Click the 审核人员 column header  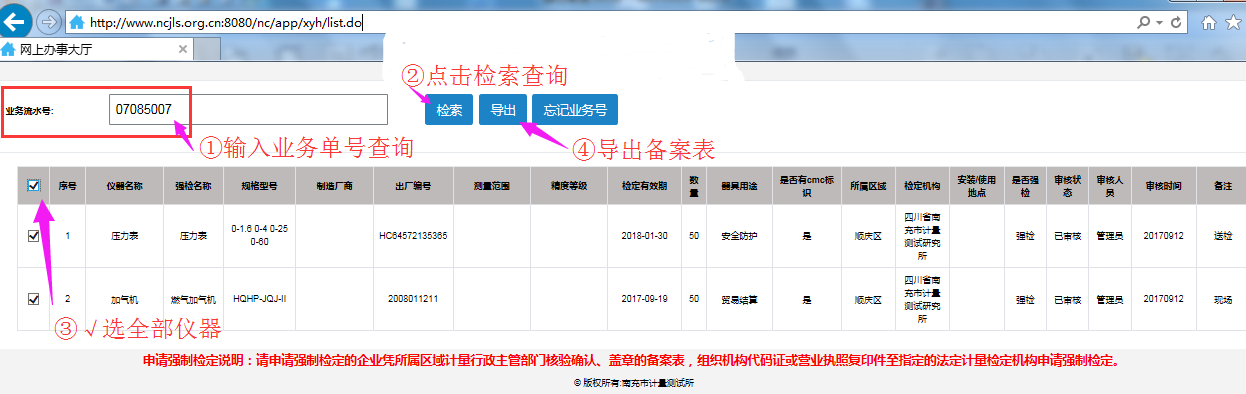pos(1109,186)
